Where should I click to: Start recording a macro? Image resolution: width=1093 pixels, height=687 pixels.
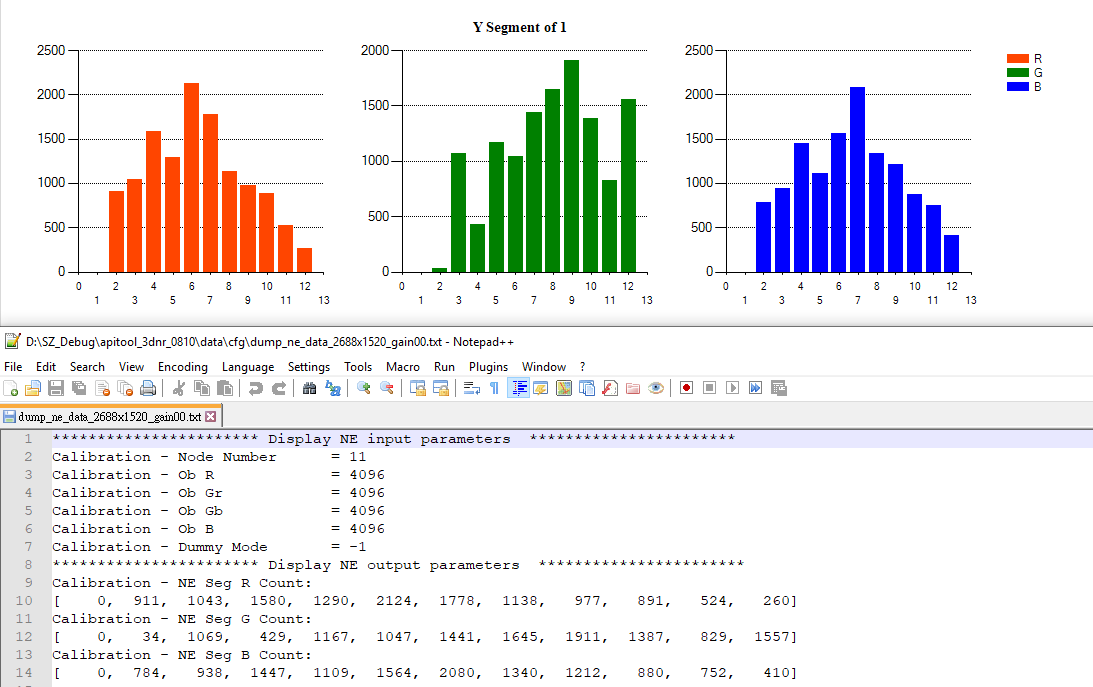coord(687,388)
